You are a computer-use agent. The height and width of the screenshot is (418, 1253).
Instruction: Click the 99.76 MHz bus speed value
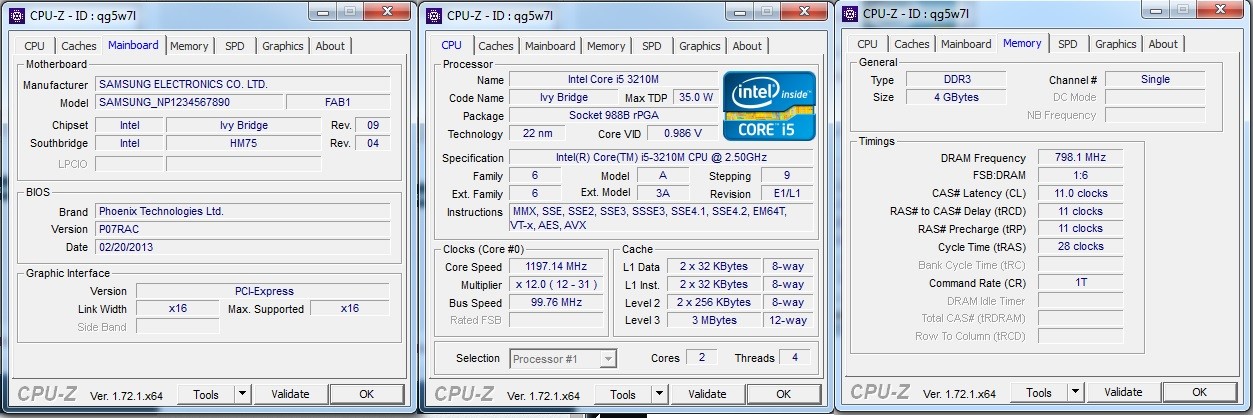(558, 303)
